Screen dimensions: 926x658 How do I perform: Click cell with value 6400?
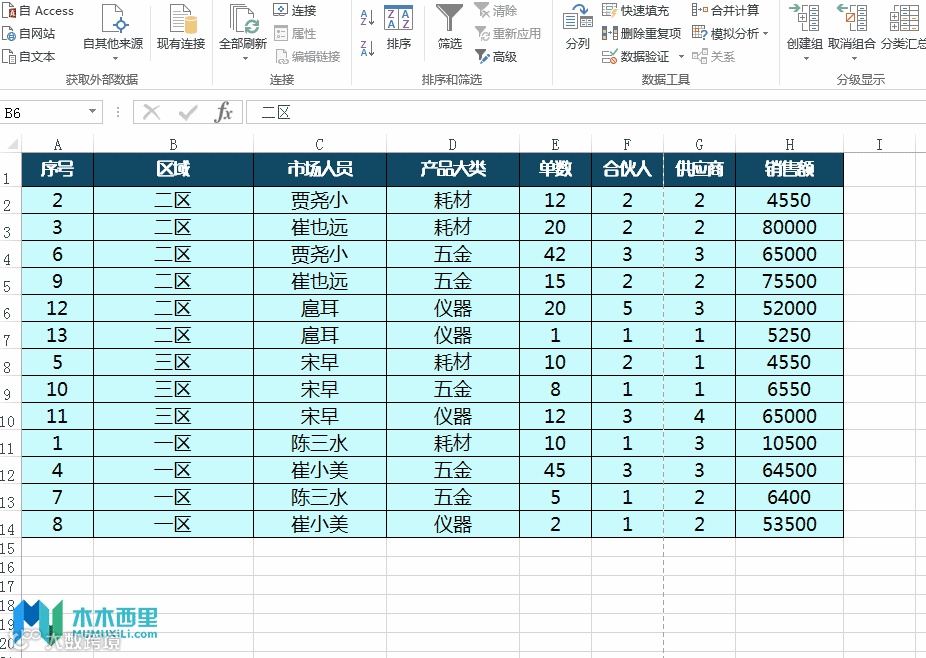(x=790, y=497)
